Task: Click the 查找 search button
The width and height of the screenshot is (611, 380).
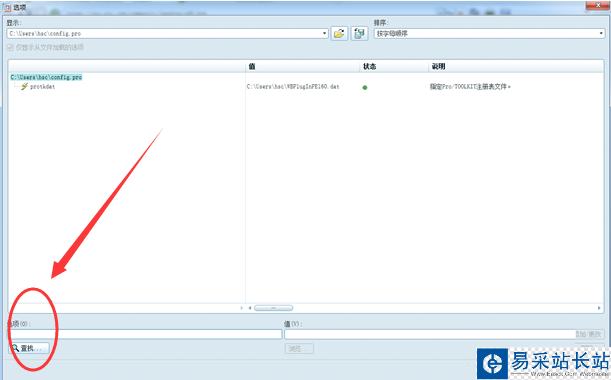Action: click(x=29, y=348)
